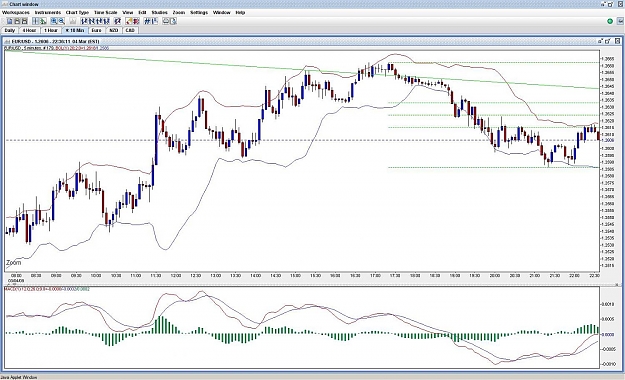Click the hash grid icon in the toolbar
The image size is (625, 380).
coord(147,21)
